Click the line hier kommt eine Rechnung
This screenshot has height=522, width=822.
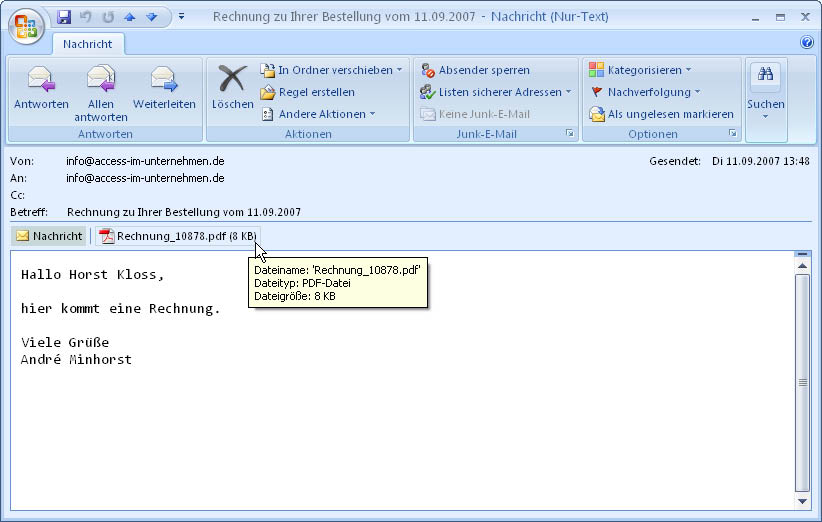121,309
